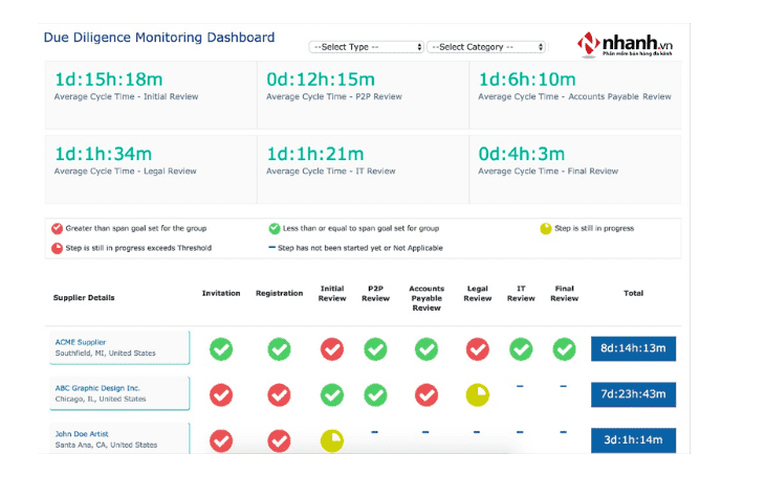Click ABC Graphic Design's green P2P Review icon

click(376, 395)
